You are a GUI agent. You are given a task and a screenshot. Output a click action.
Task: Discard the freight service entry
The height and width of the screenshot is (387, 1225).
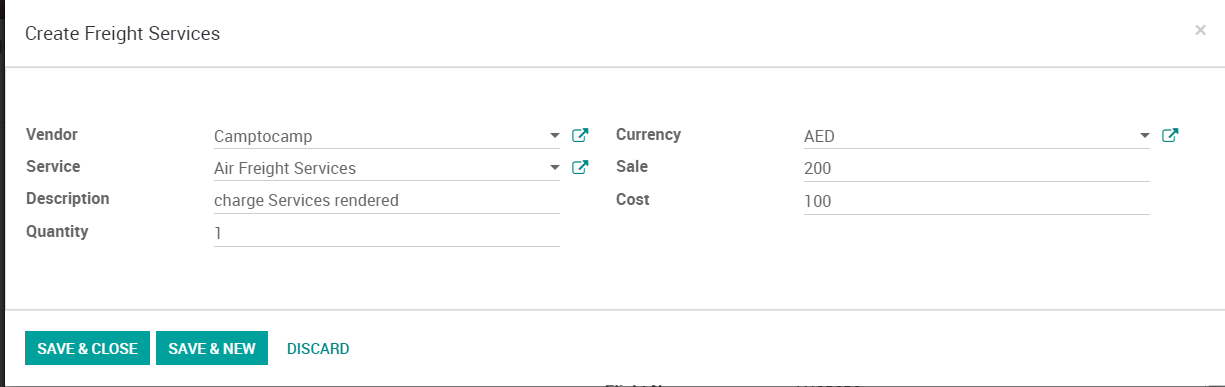coord(318,348)
